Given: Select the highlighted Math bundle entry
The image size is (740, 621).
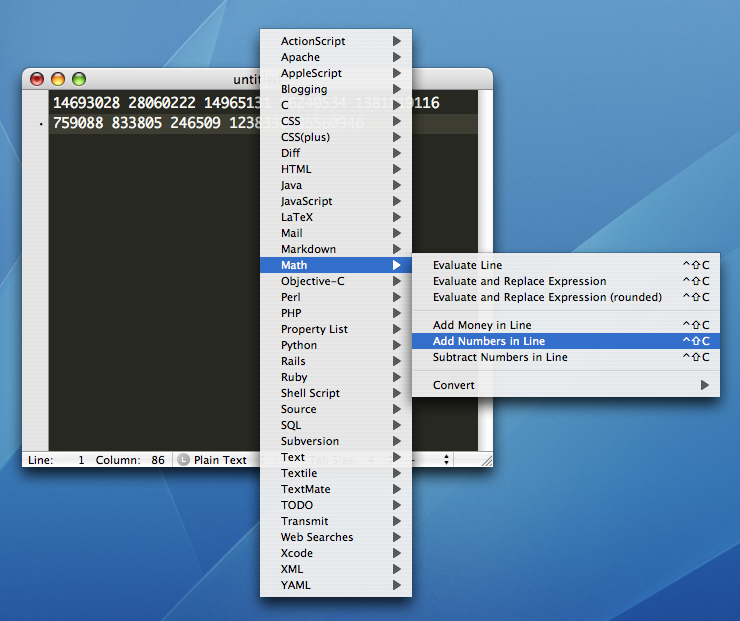Looking at the screenshot, I should (x=336, y=265).
